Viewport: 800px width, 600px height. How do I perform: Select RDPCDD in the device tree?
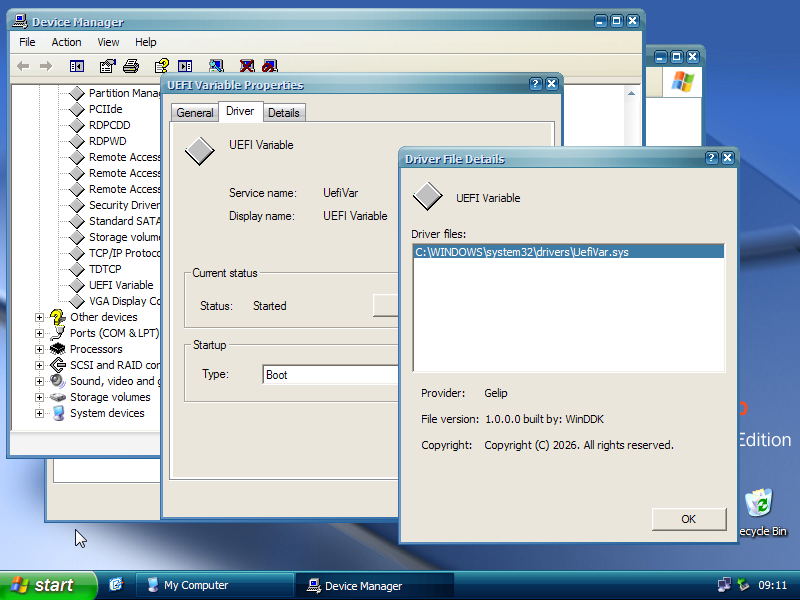[x=110, y=125]
